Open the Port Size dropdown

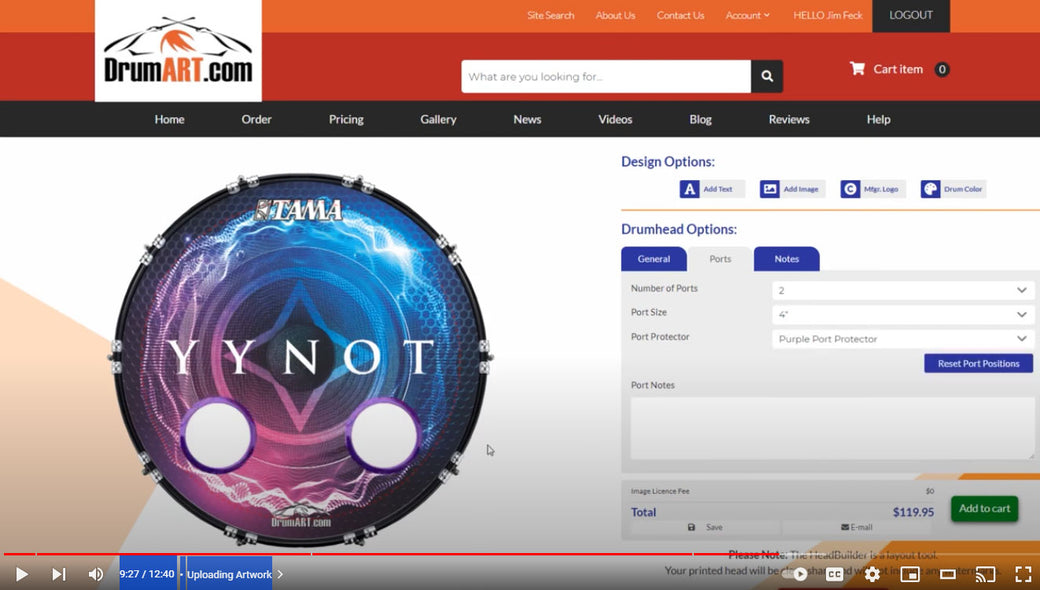[x=902, y=314]
